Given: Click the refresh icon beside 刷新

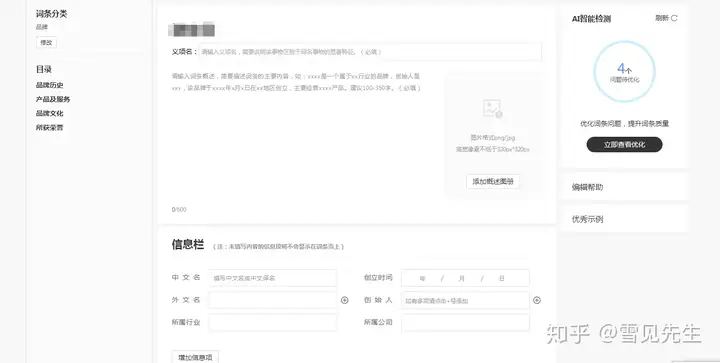Looking at the screenshot, I should pos(674,18).
